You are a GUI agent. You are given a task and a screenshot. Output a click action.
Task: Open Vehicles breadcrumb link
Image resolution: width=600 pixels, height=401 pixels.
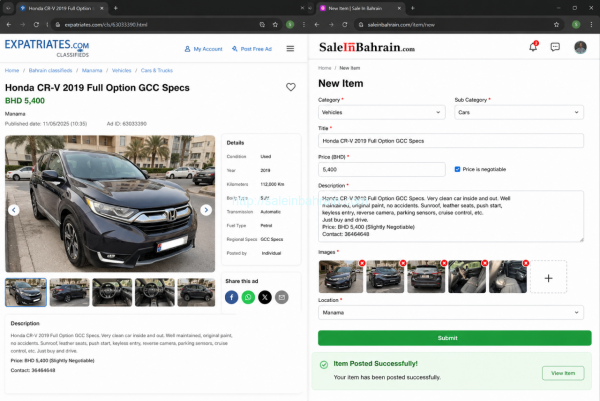tap(121, 70)
